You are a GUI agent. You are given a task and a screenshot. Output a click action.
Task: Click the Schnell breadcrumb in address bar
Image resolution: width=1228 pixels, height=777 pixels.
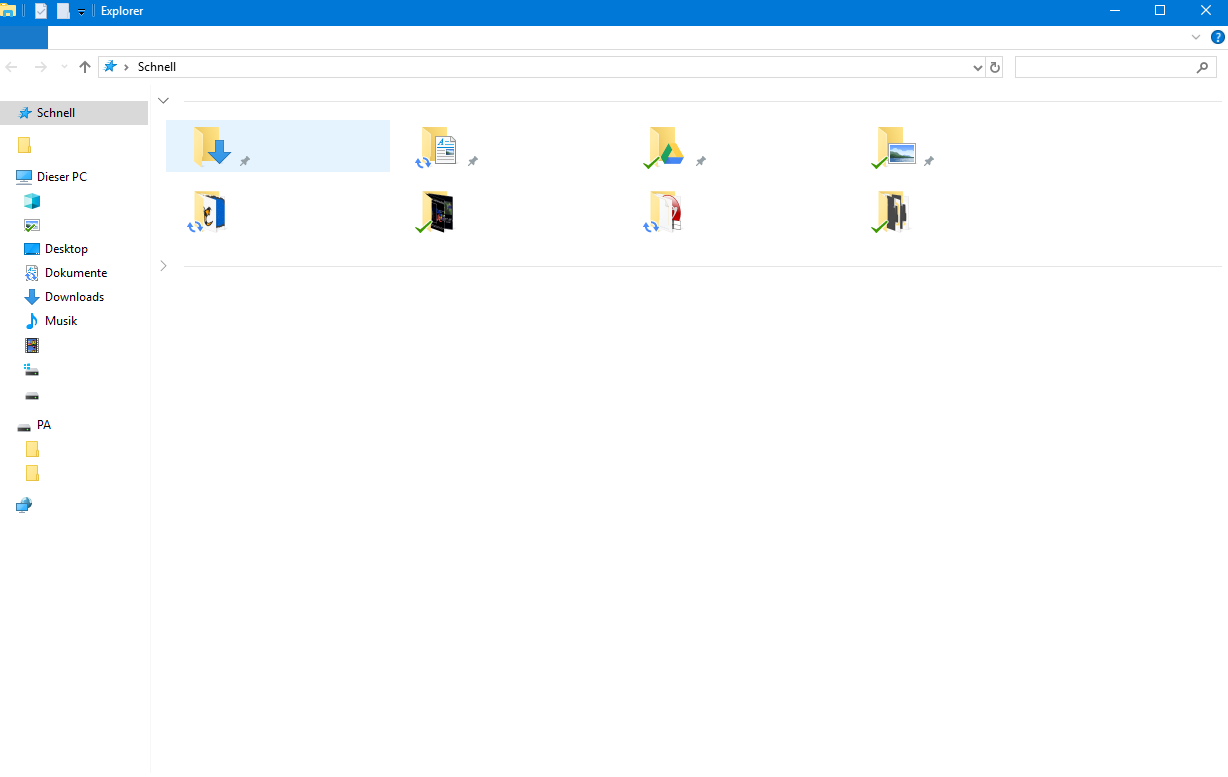(x=157, y=67)
